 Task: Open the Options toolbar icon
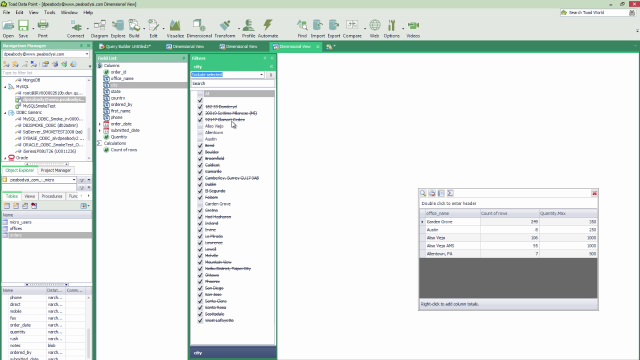391,29
